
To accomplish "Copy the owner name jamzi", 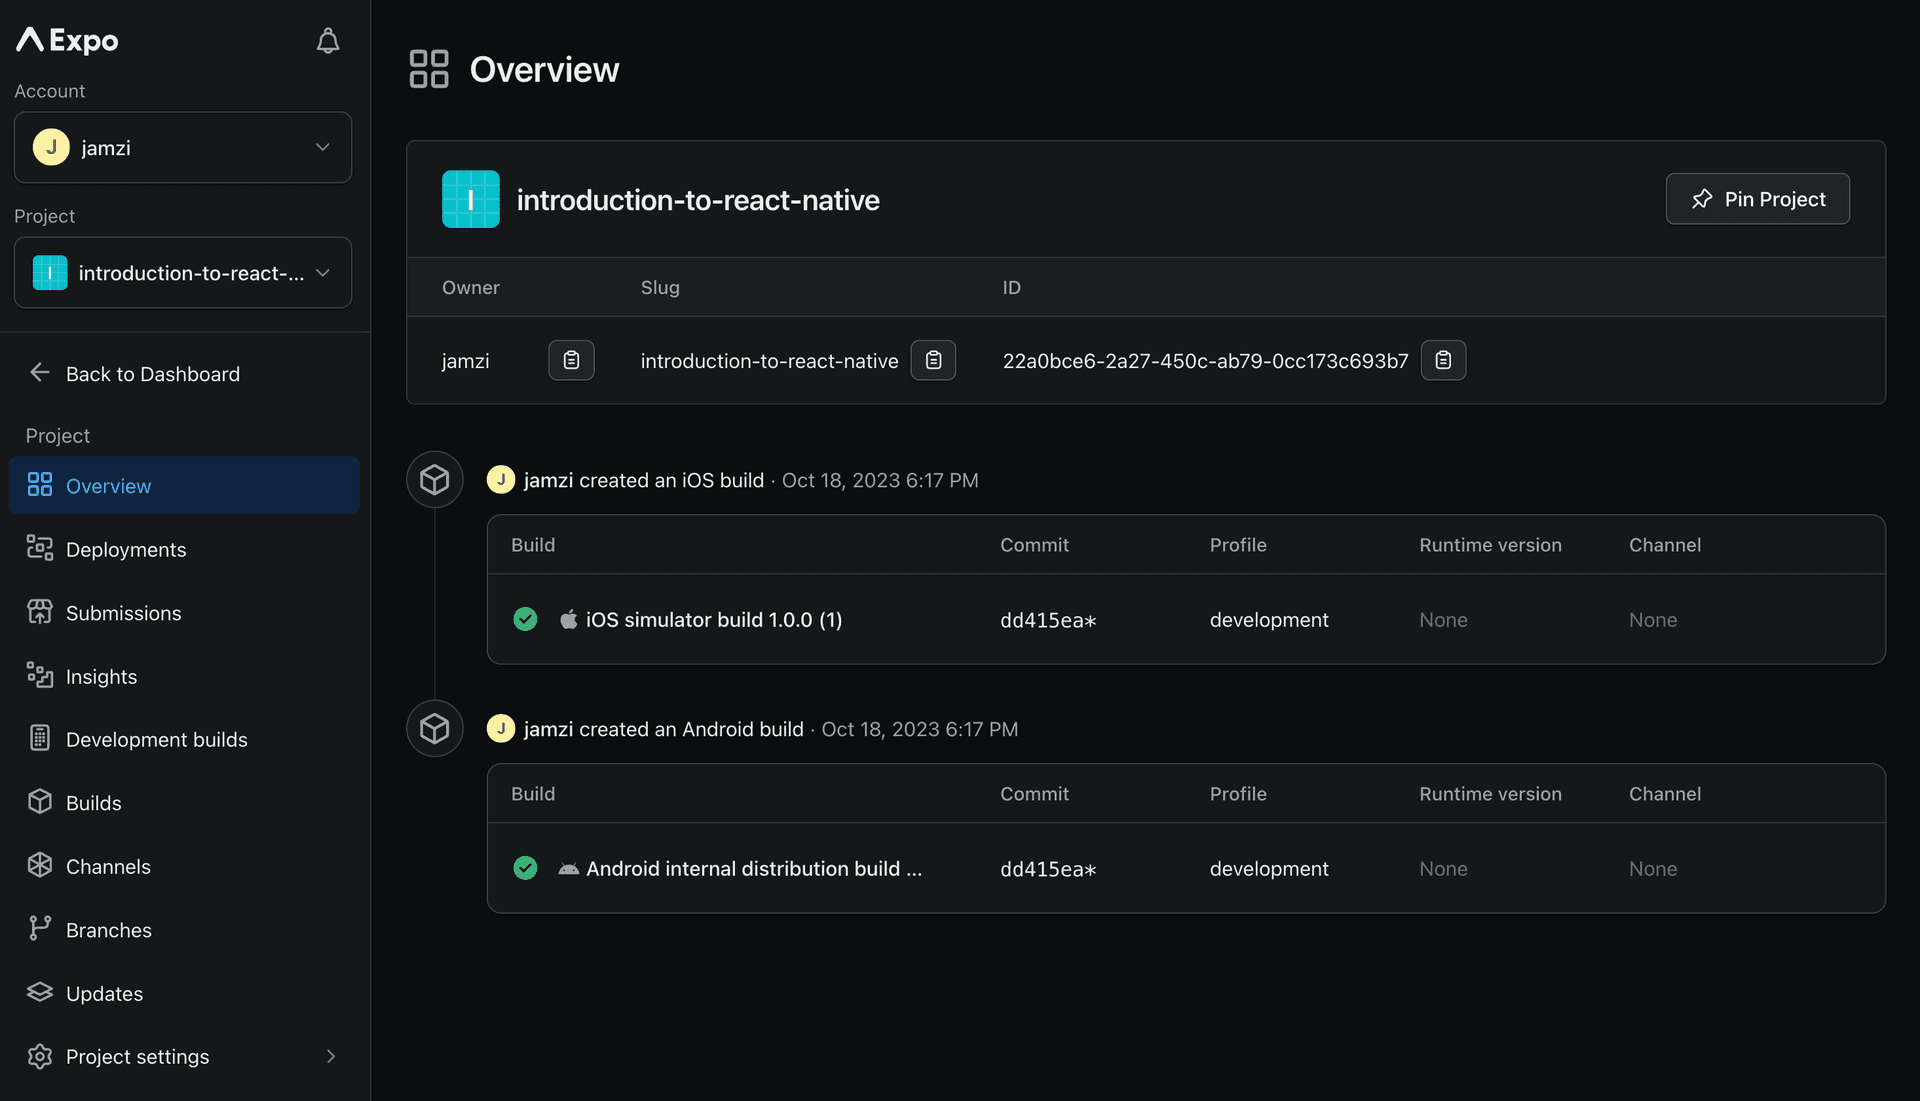I will (570, 360).
